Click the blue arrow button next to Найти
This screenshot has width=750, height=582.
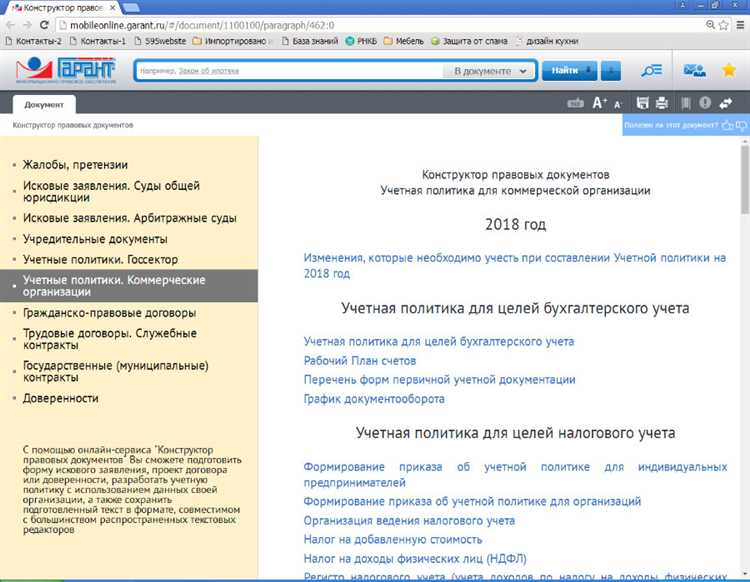pyautogui.click(x=611, y=71)
